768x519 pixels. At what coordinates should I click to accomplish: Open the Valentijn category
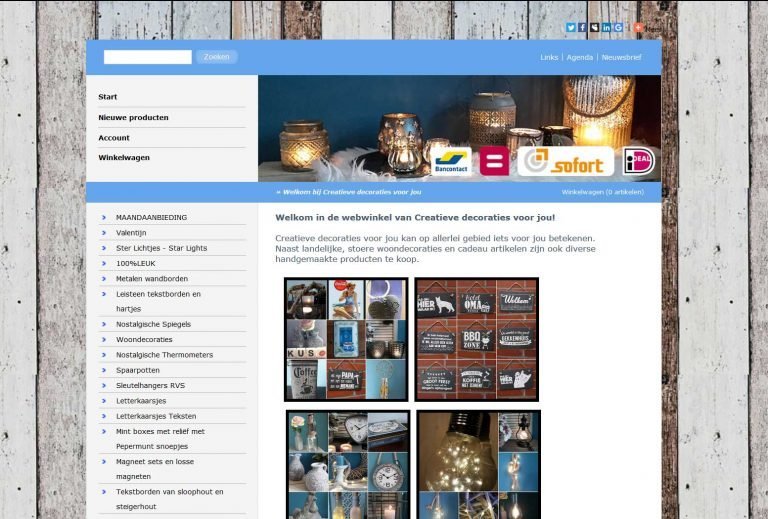click(x=131, y=233)
